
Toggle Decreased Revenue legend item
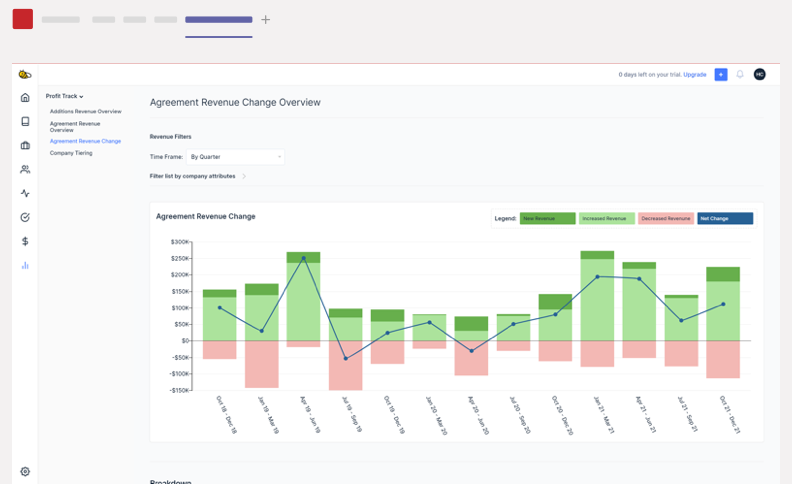666,218
